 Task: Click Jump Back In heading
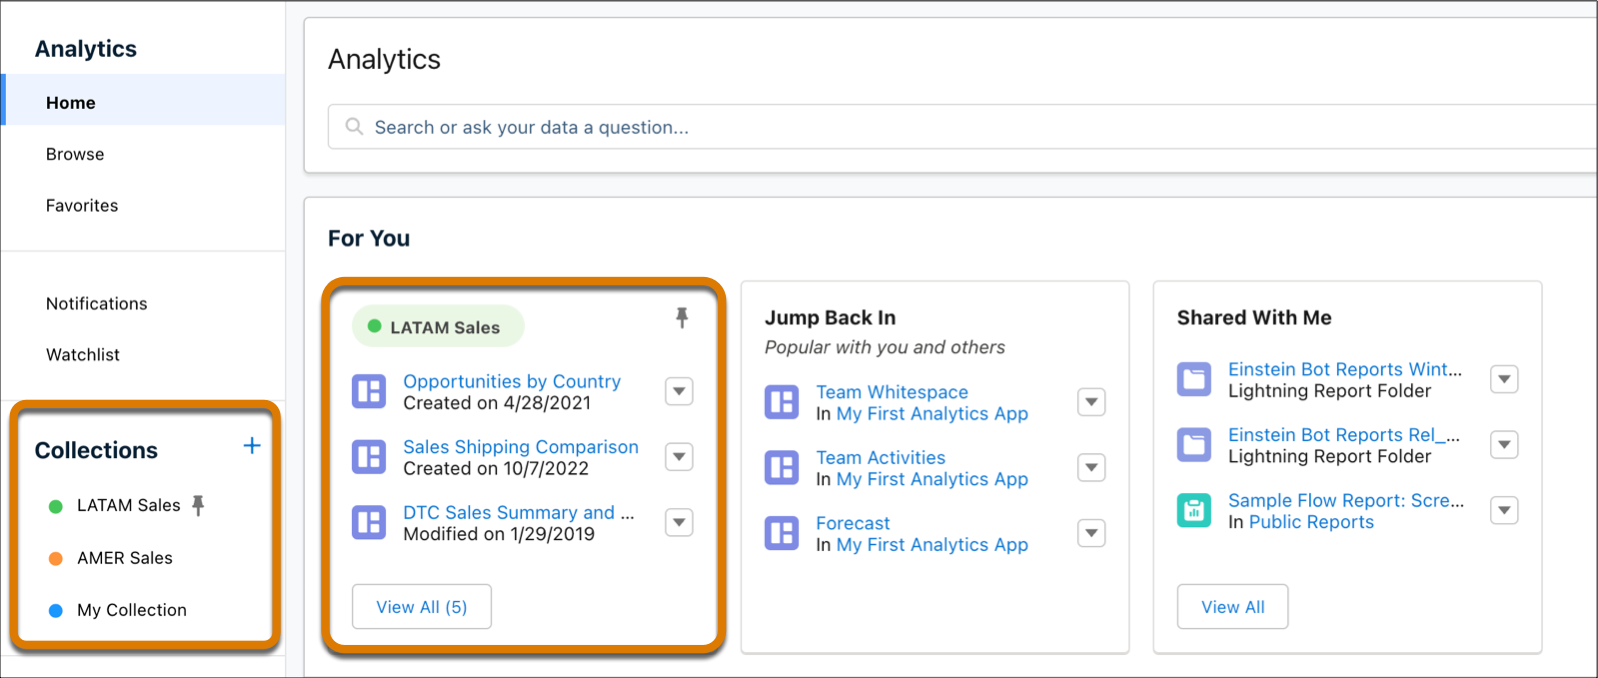830,317
